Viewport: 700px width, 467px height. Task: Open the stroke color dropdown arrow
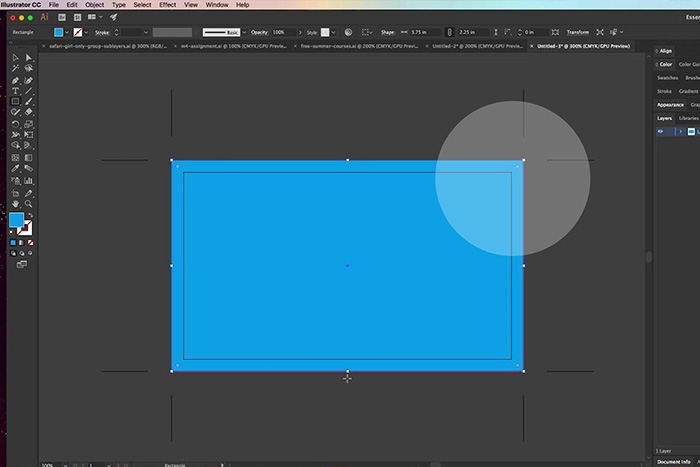pos(86,32)
